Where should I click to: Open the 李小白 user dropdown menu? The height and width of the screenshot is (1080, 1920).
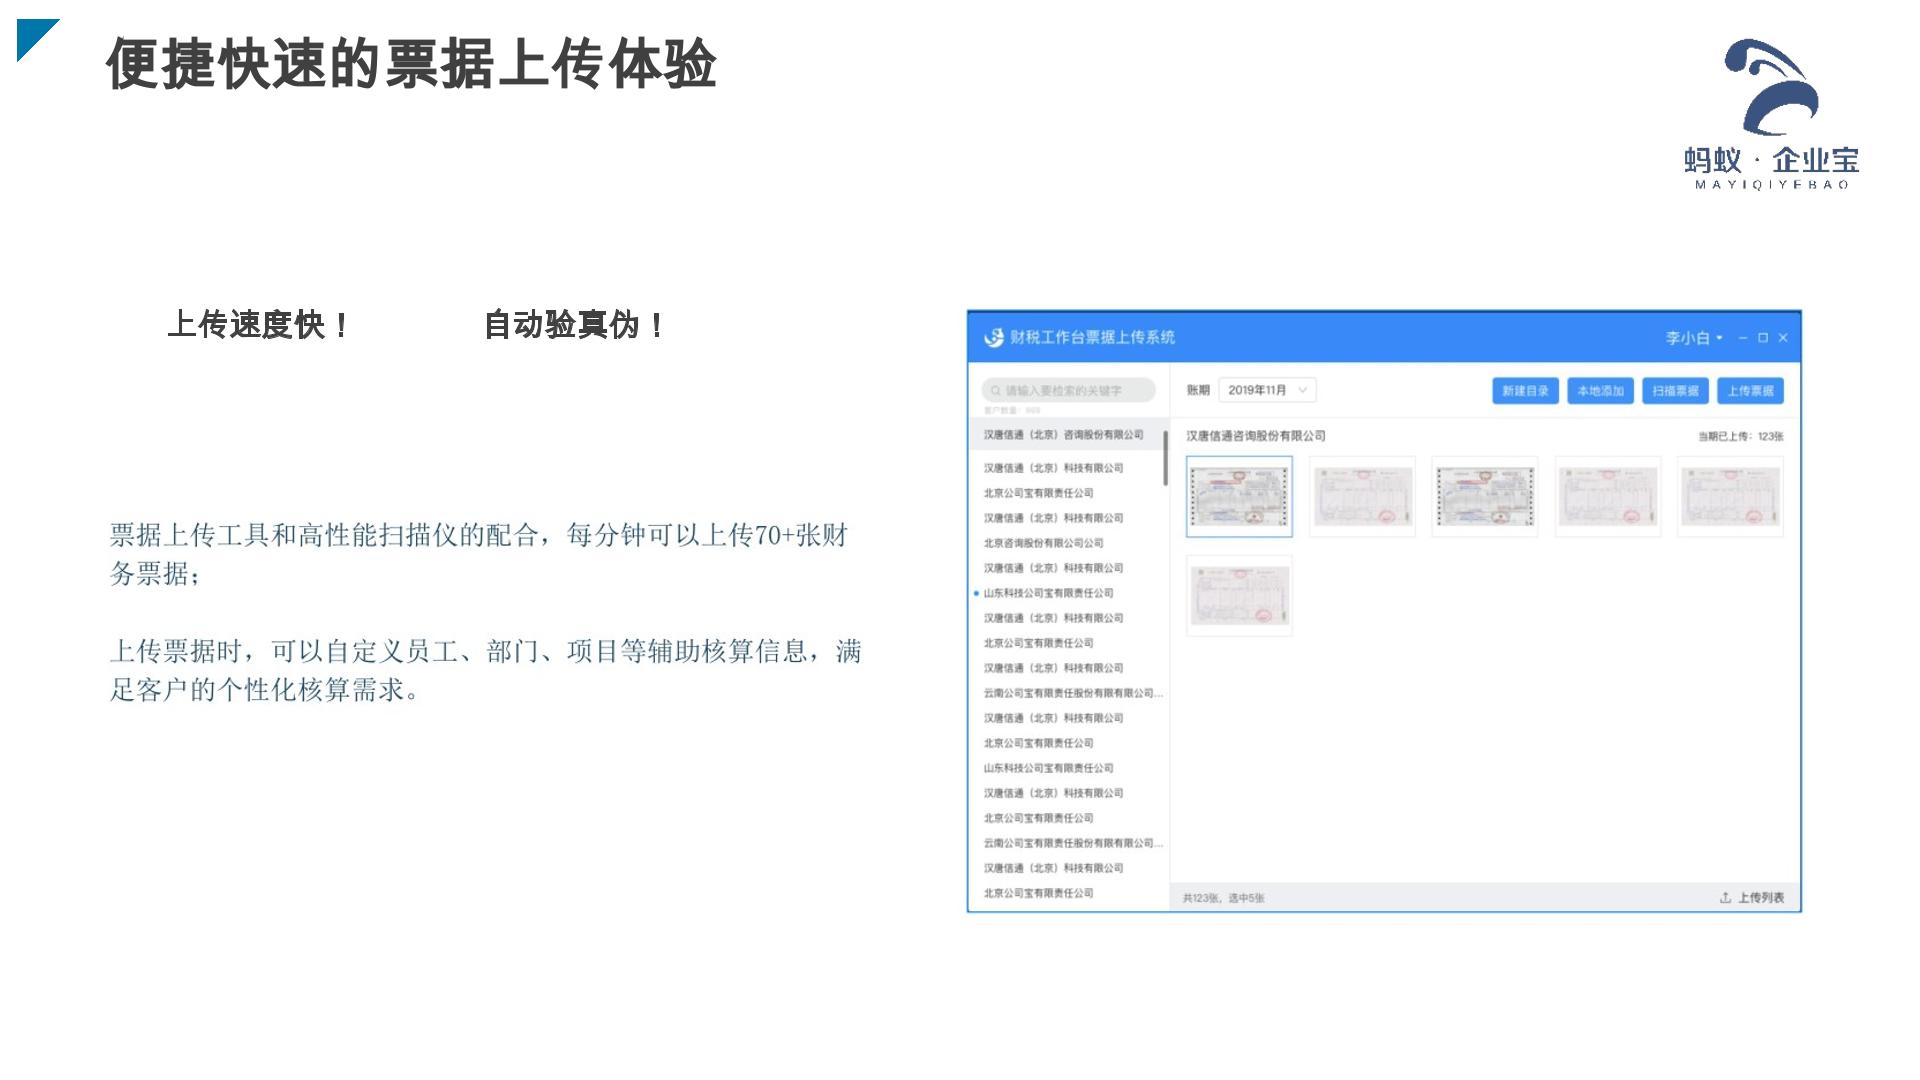click(x=1694, y=338)
